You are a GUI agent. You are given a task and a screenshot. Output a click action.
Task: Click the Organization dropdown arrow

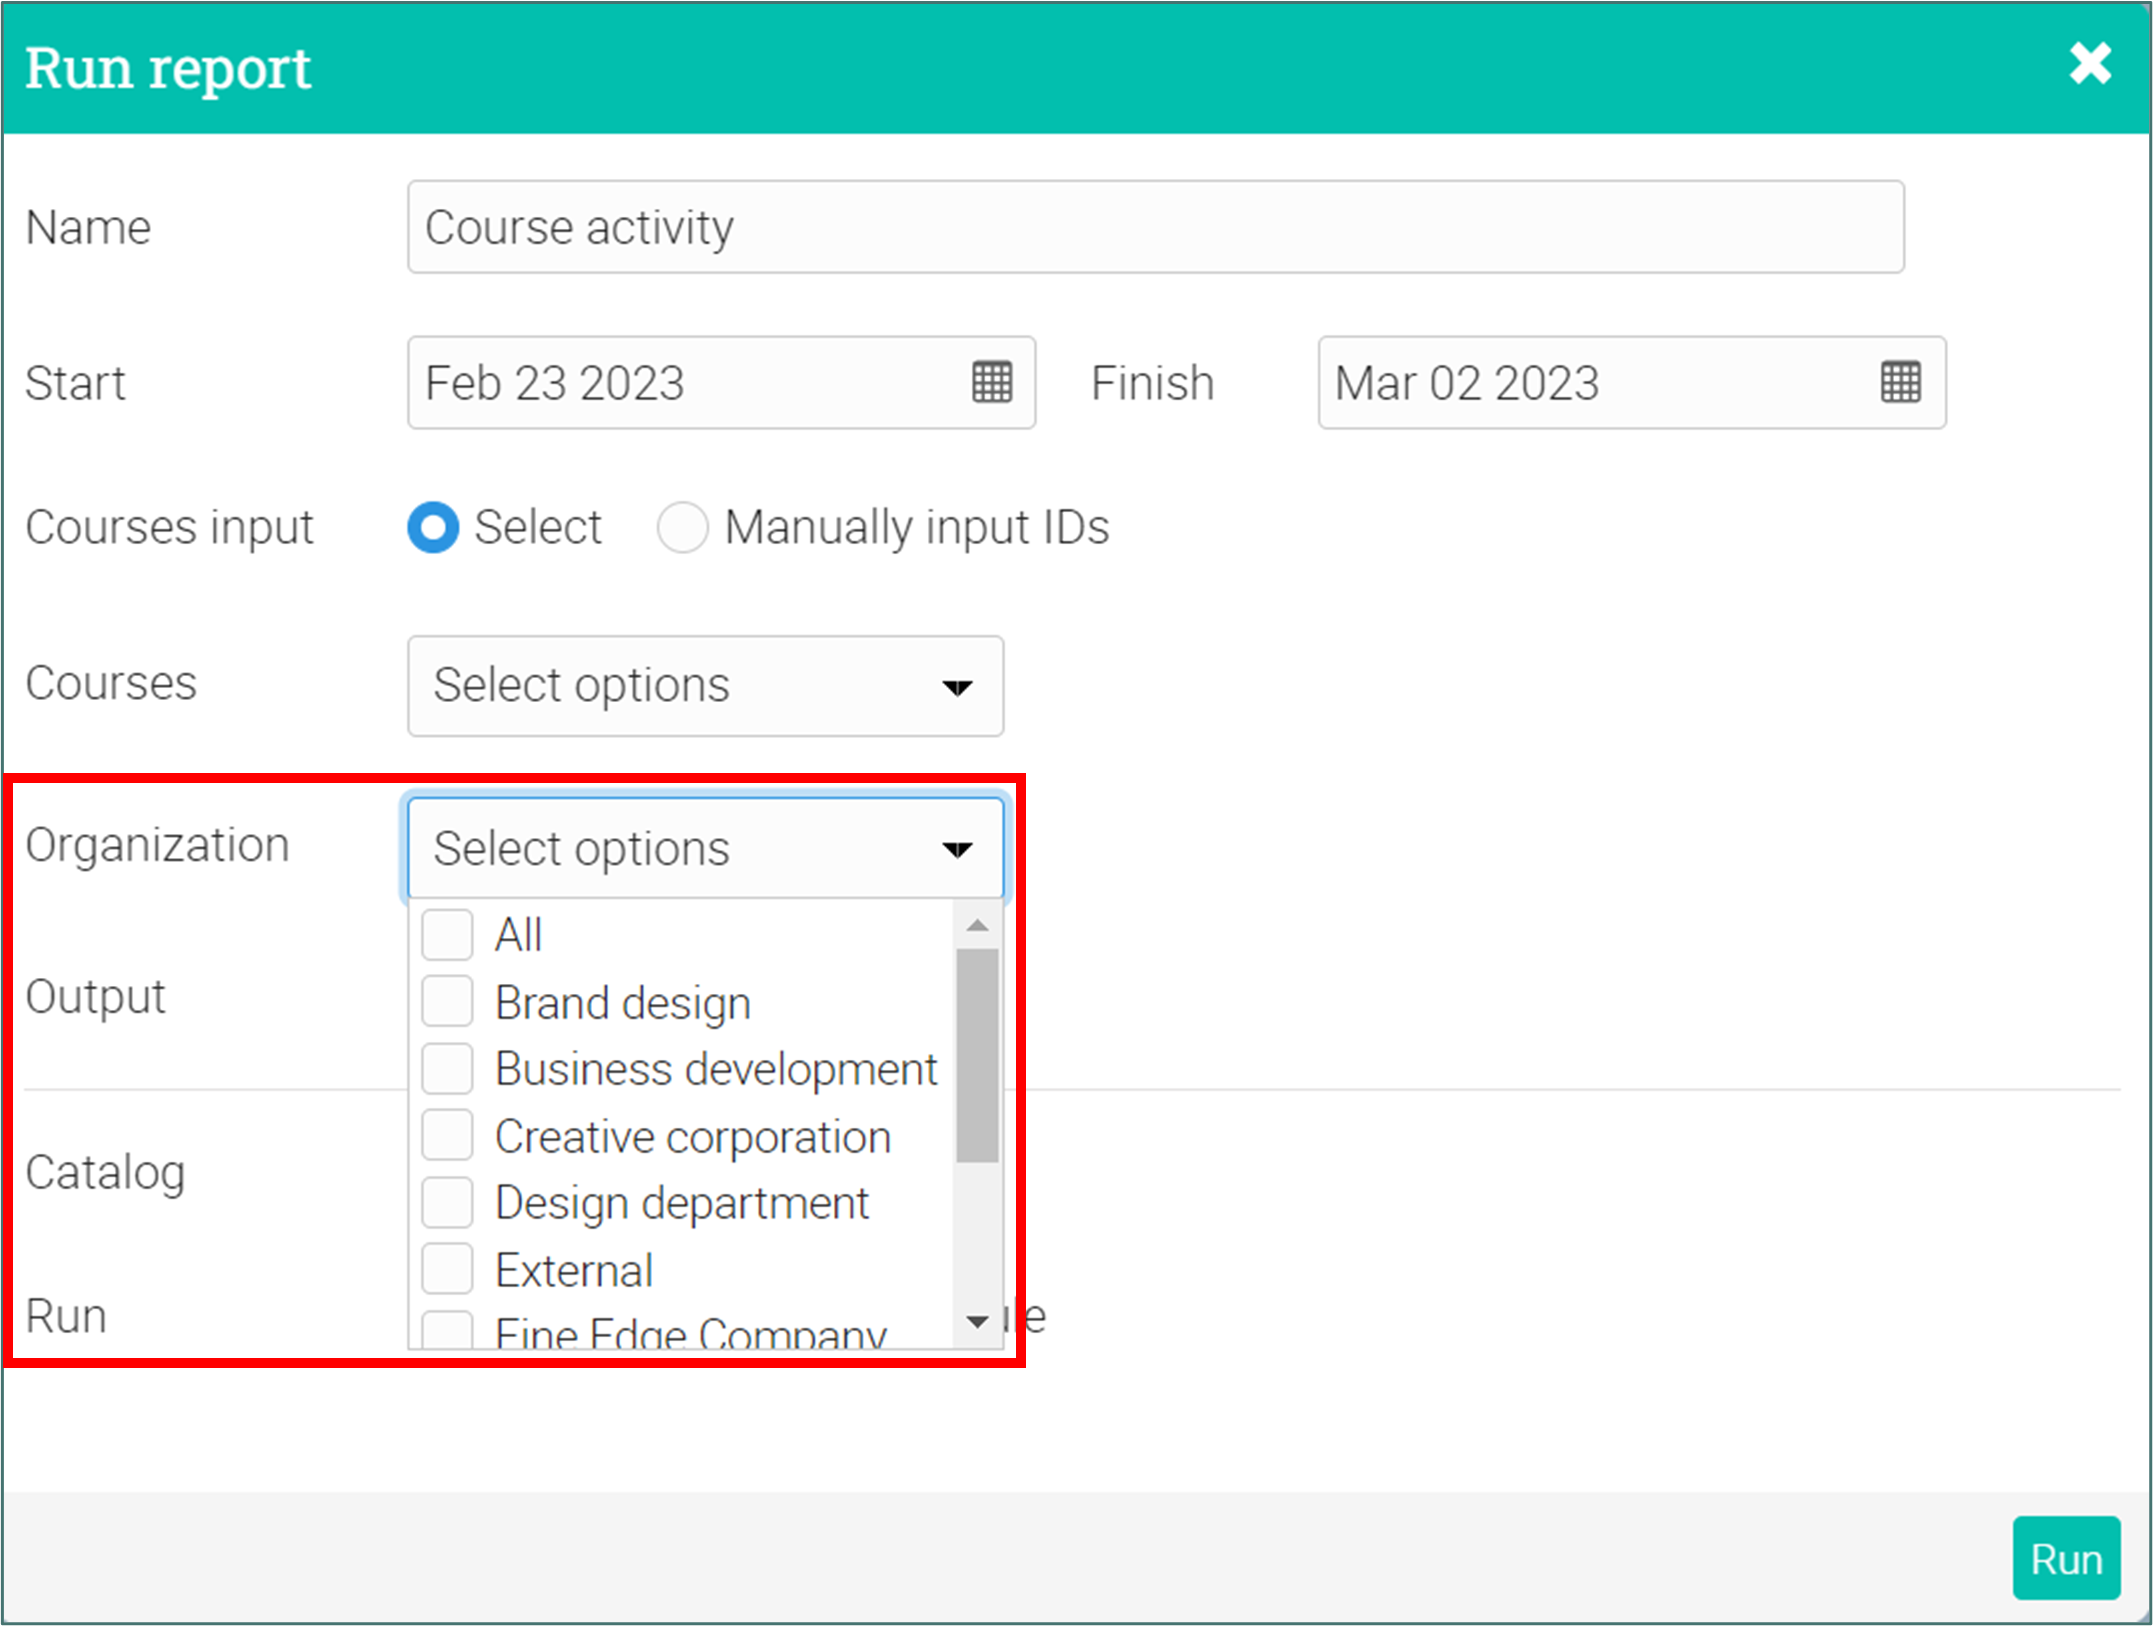tap(957, 849)
